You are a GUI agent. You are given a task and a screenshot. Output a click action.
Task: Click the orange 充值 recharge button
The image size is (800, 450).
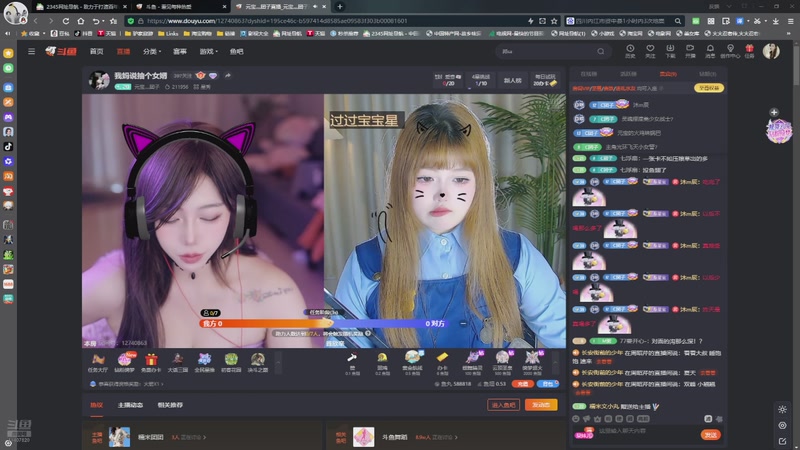pos(521,384)
